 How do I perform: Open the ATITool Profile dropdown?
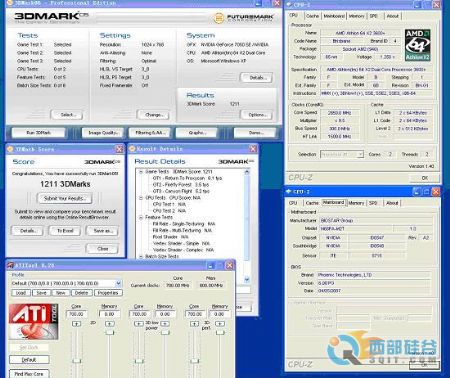point(118,283)
